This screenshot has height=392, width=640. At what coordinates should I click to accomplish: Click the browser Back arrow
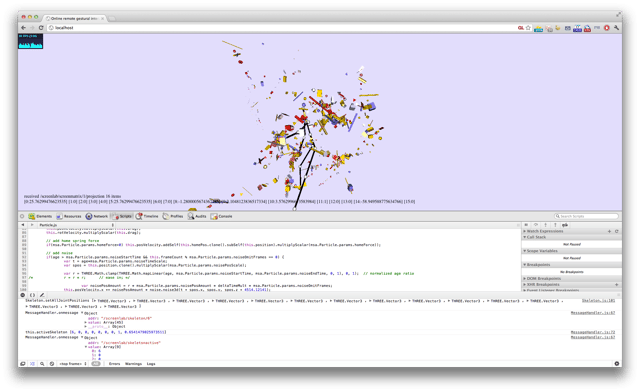[23, 28]
